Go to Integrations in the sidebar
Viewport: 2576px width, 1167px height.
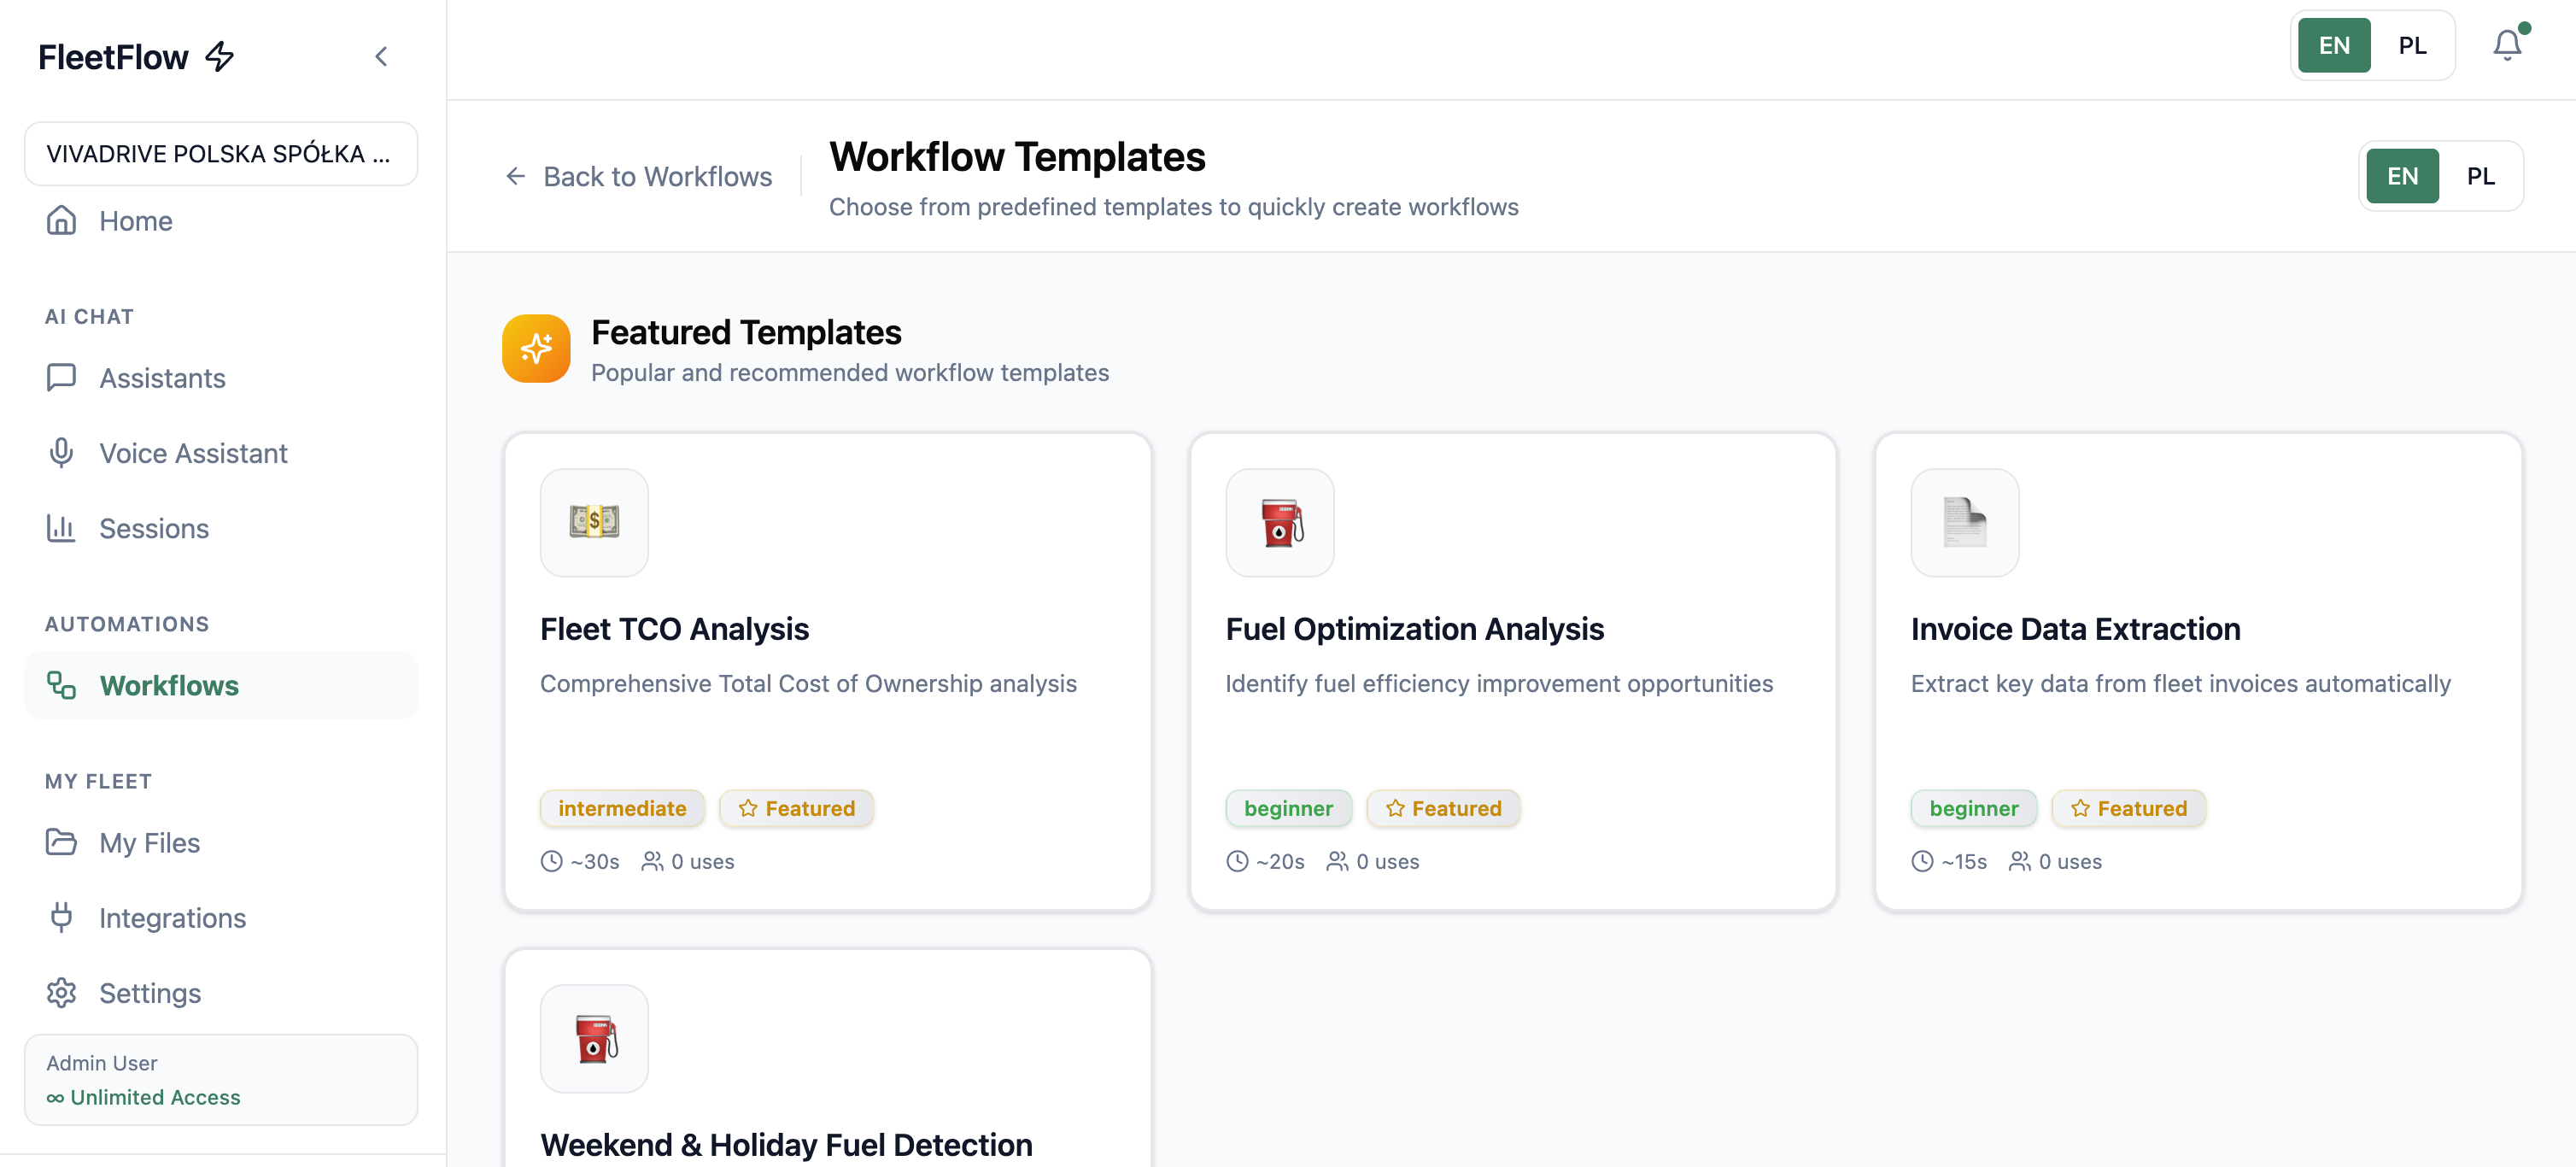coord(172,918)
